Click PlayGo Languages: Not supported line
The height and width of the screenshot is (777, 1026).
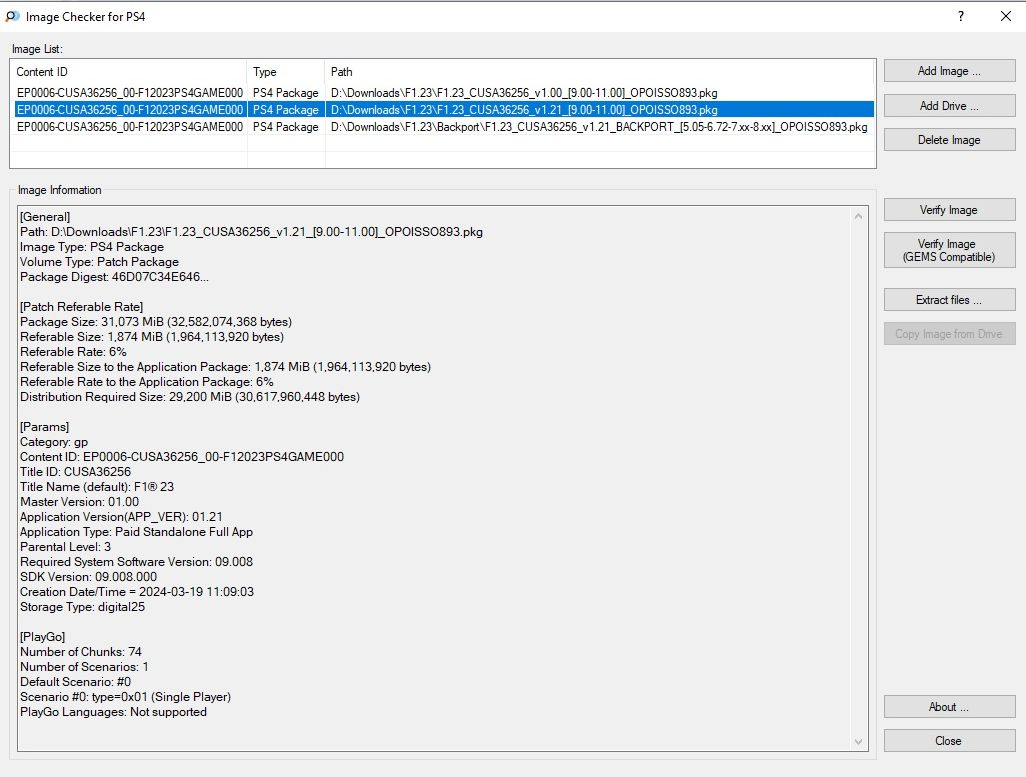(x=113, y=712)
